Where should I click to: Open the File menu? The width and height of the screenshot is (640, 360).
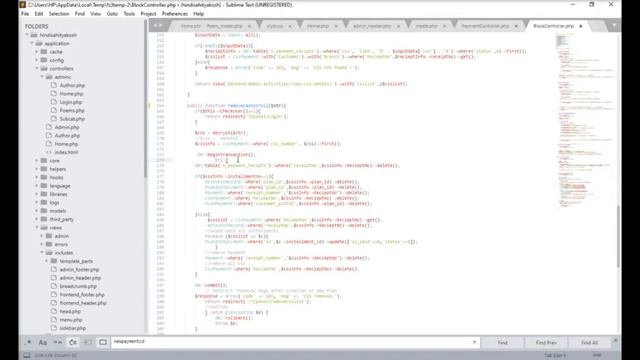25,14
